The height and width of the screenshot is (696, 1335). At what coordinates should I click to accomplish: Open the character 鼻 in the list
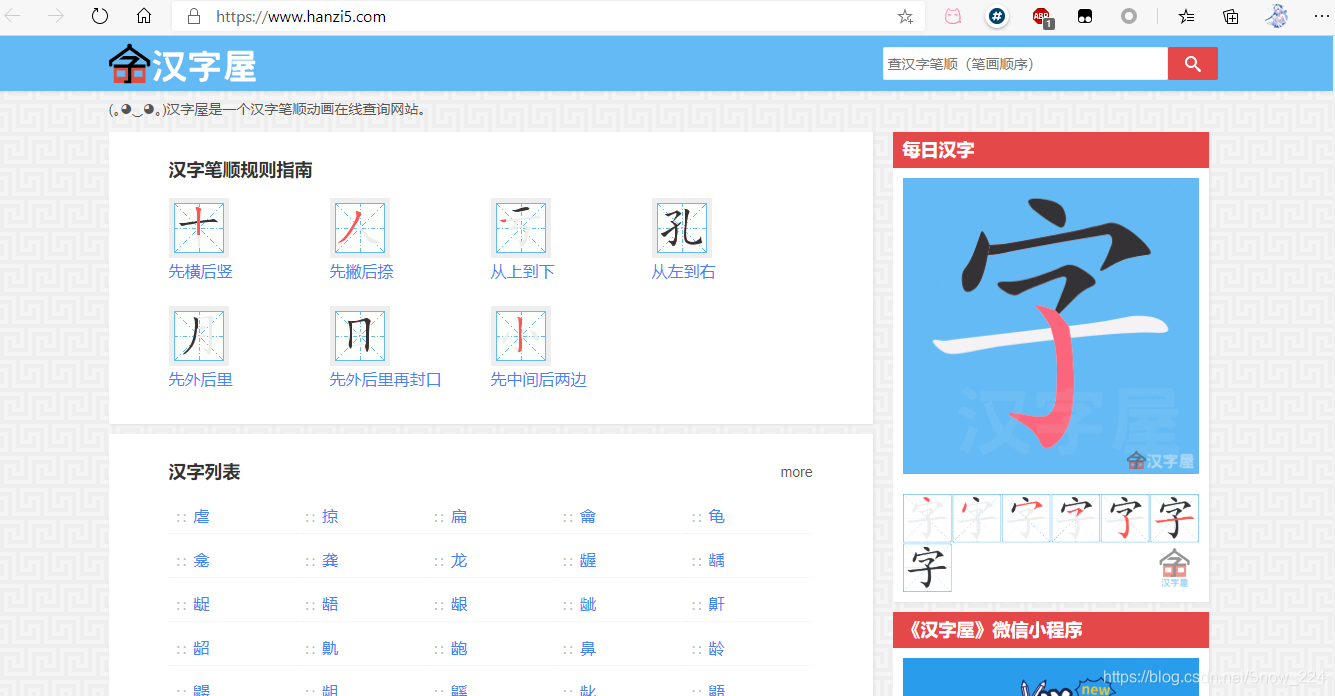pyautogui.click(x=588, y=648)
